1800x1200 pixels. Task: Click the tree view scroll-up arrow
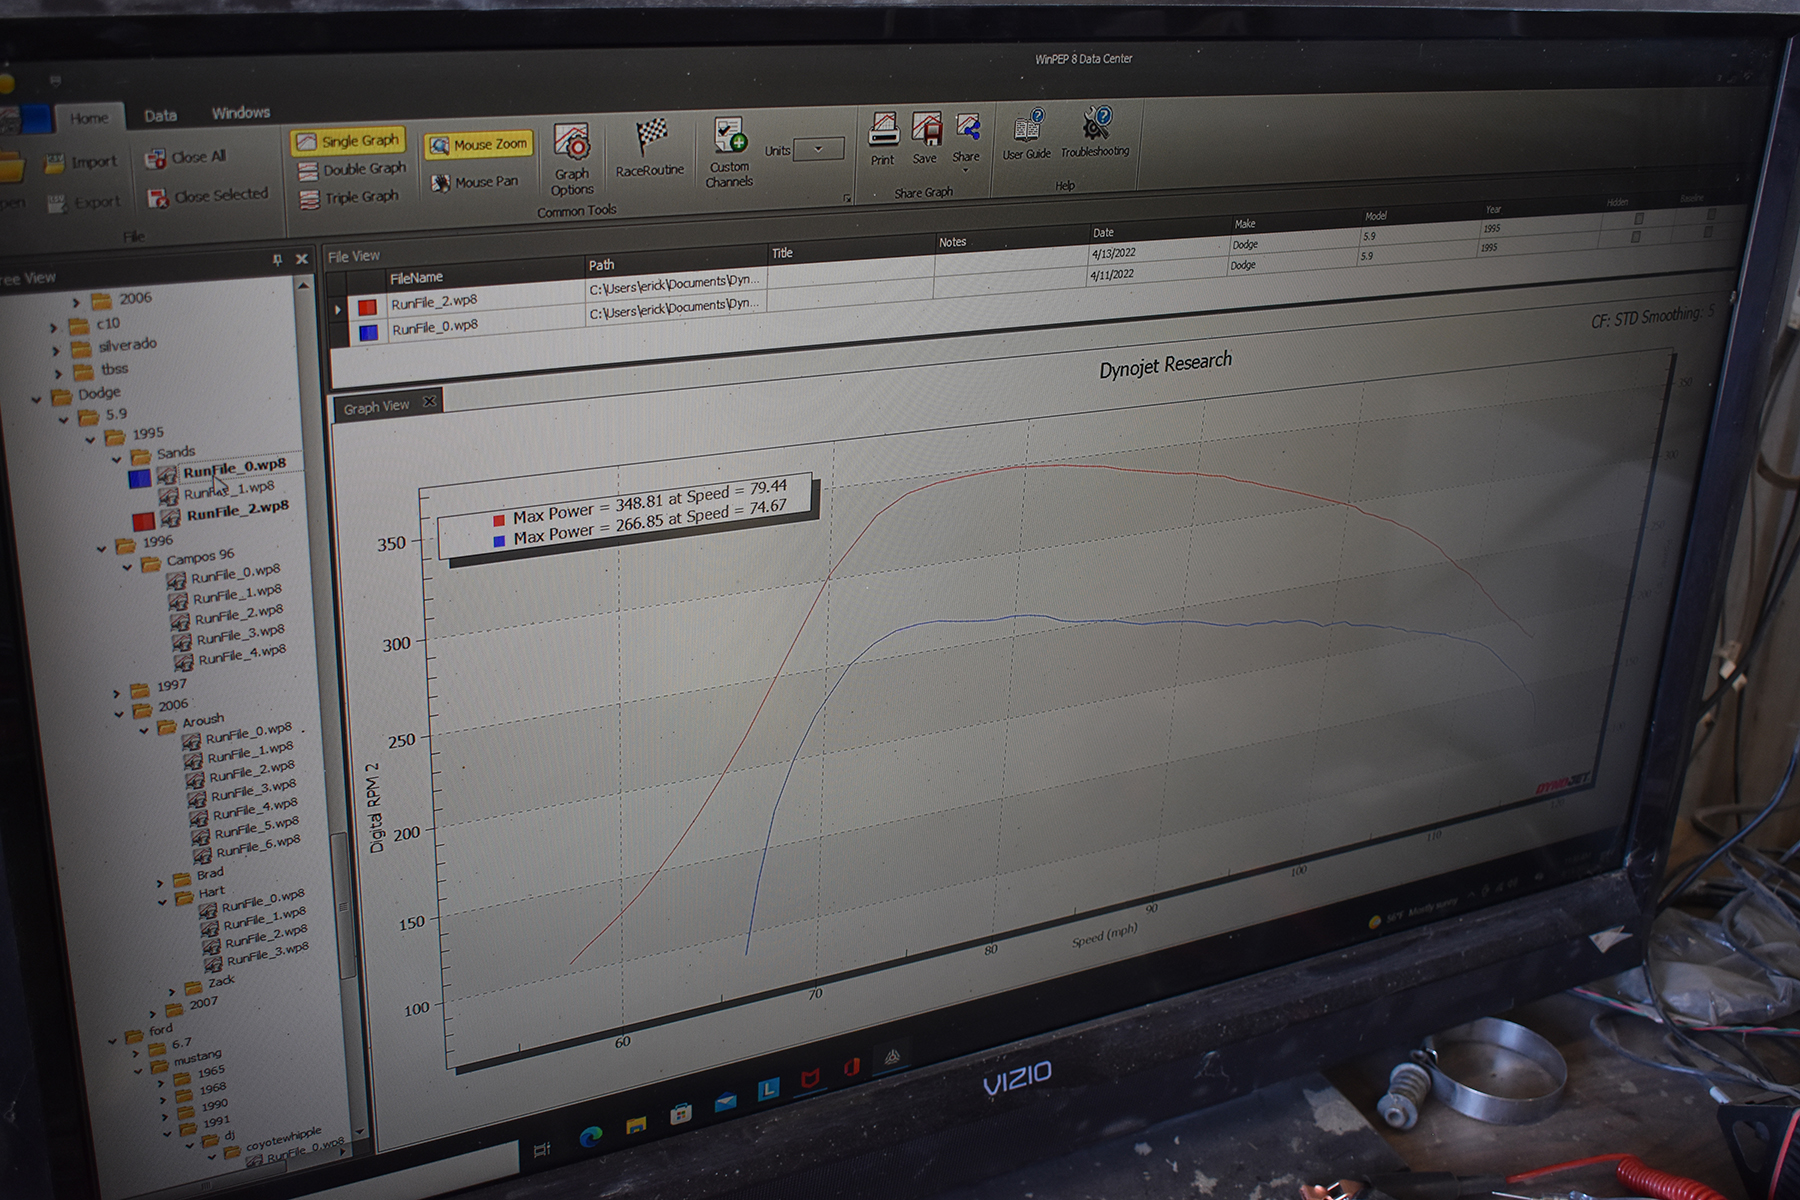pyautogui.click(x=302, y=286)
